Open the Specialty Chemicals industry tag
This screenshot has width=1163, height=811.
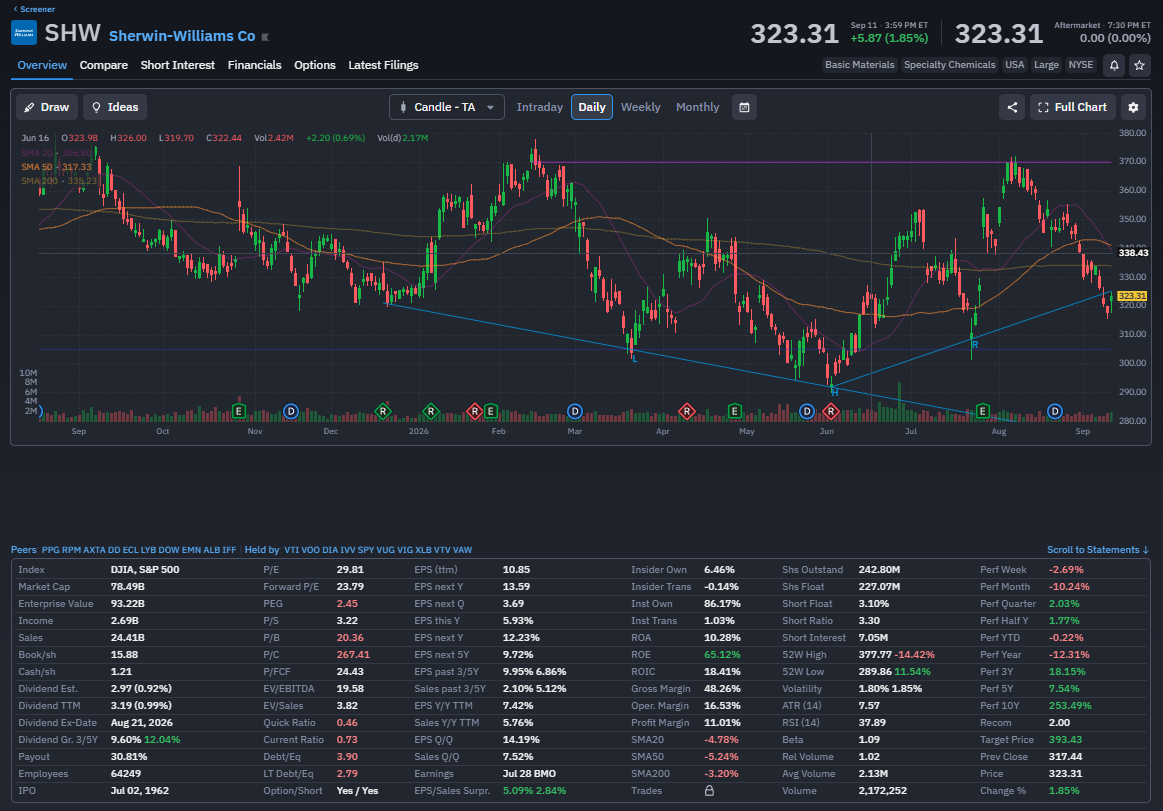click(x=949, y=65)
